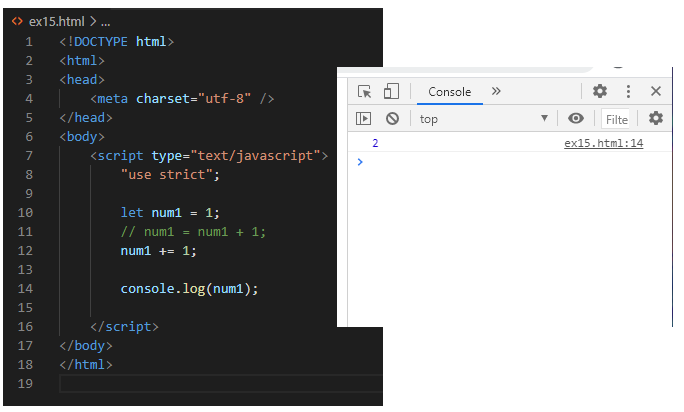Click the "use strict" code line
This screenshot has height=412, width=684.
[170, 175]
